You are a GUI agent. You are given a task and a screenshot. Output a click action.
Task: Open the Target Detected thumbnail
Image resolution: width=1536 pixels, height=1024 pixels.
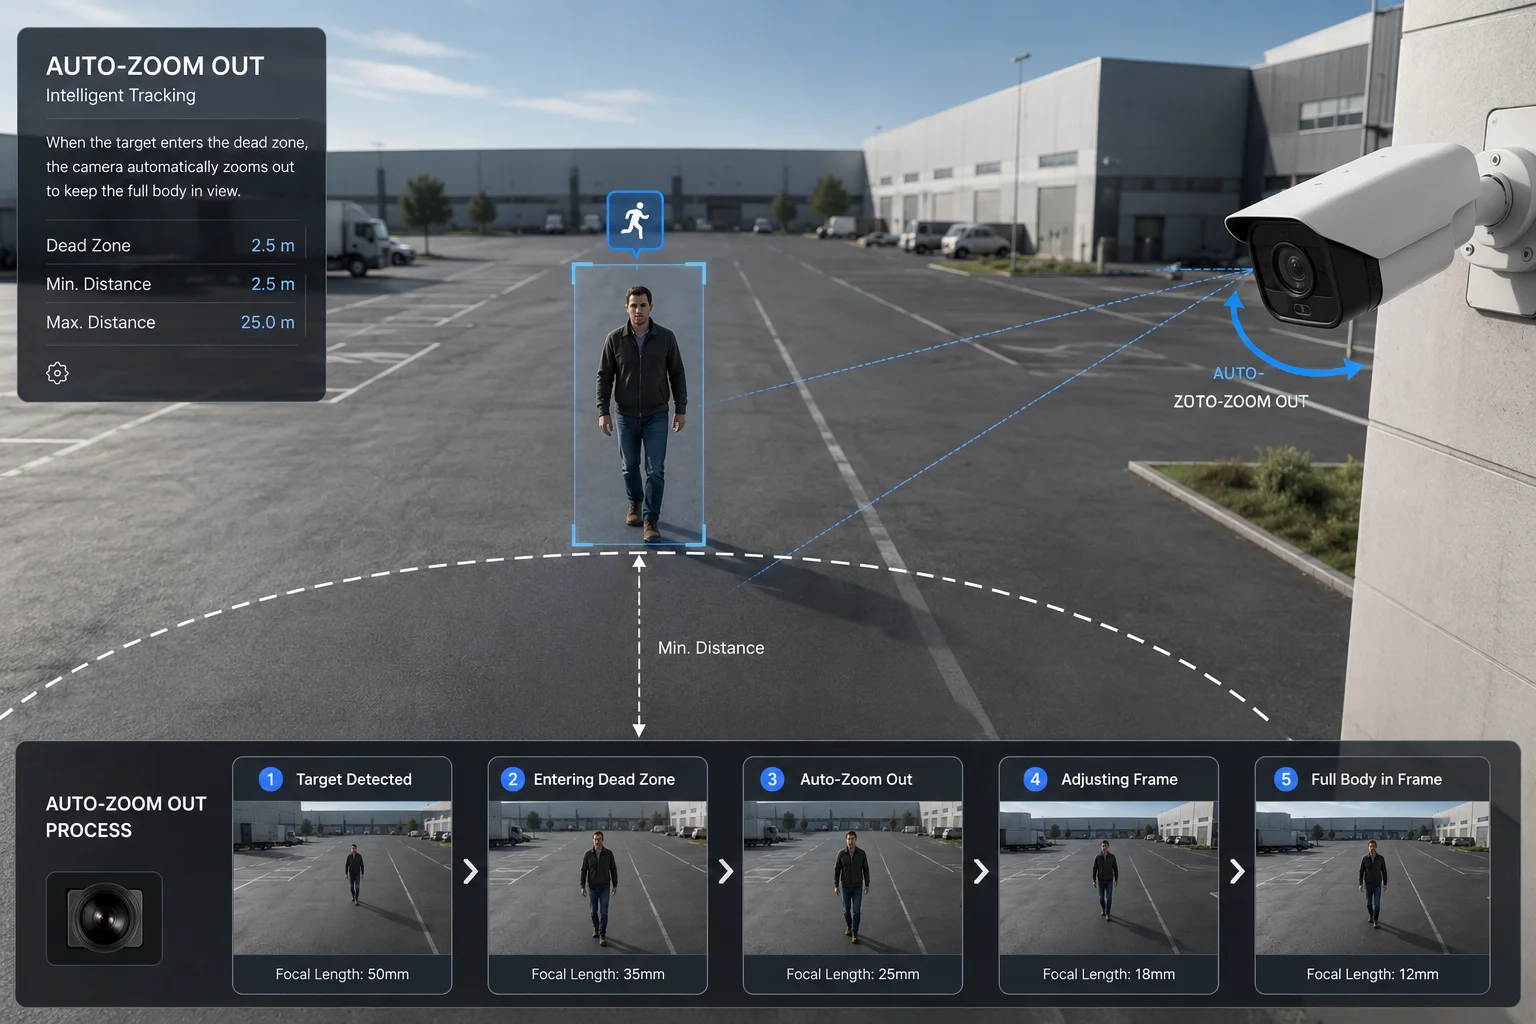(x=342, y=878)
